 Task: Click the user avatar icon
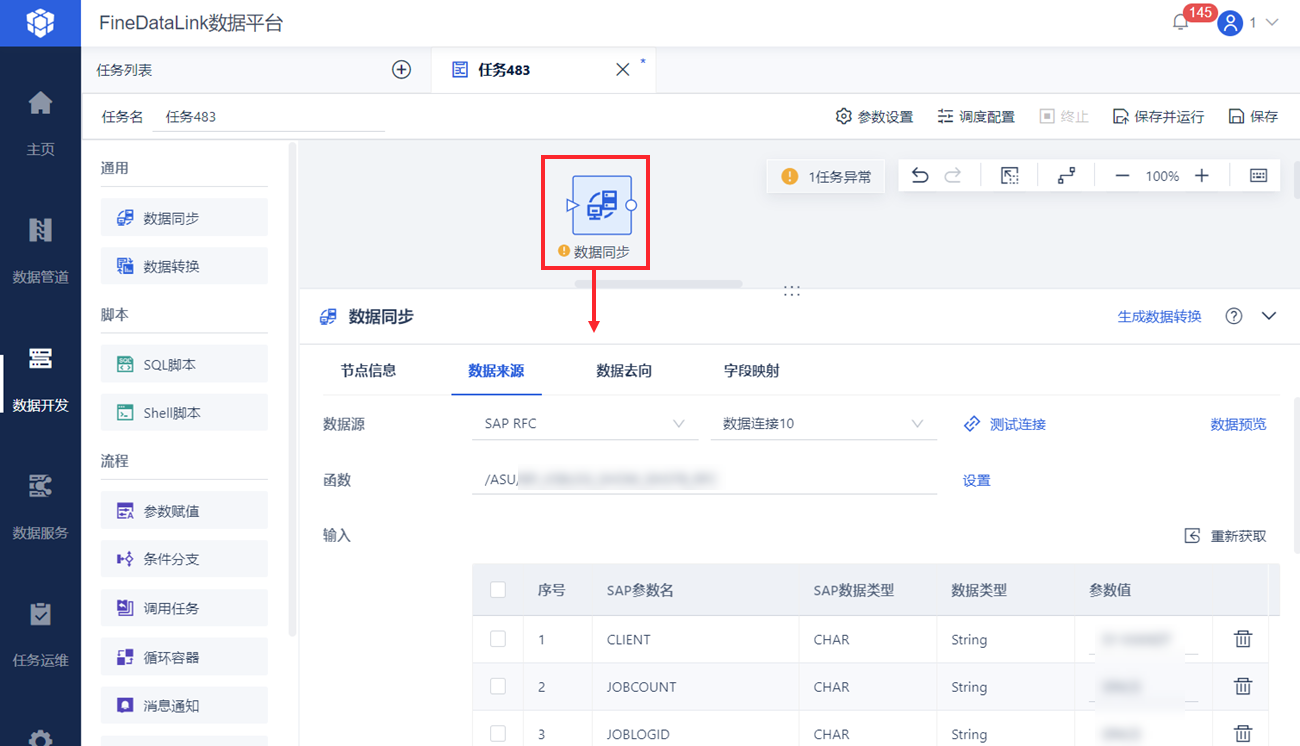[1230, 23]
